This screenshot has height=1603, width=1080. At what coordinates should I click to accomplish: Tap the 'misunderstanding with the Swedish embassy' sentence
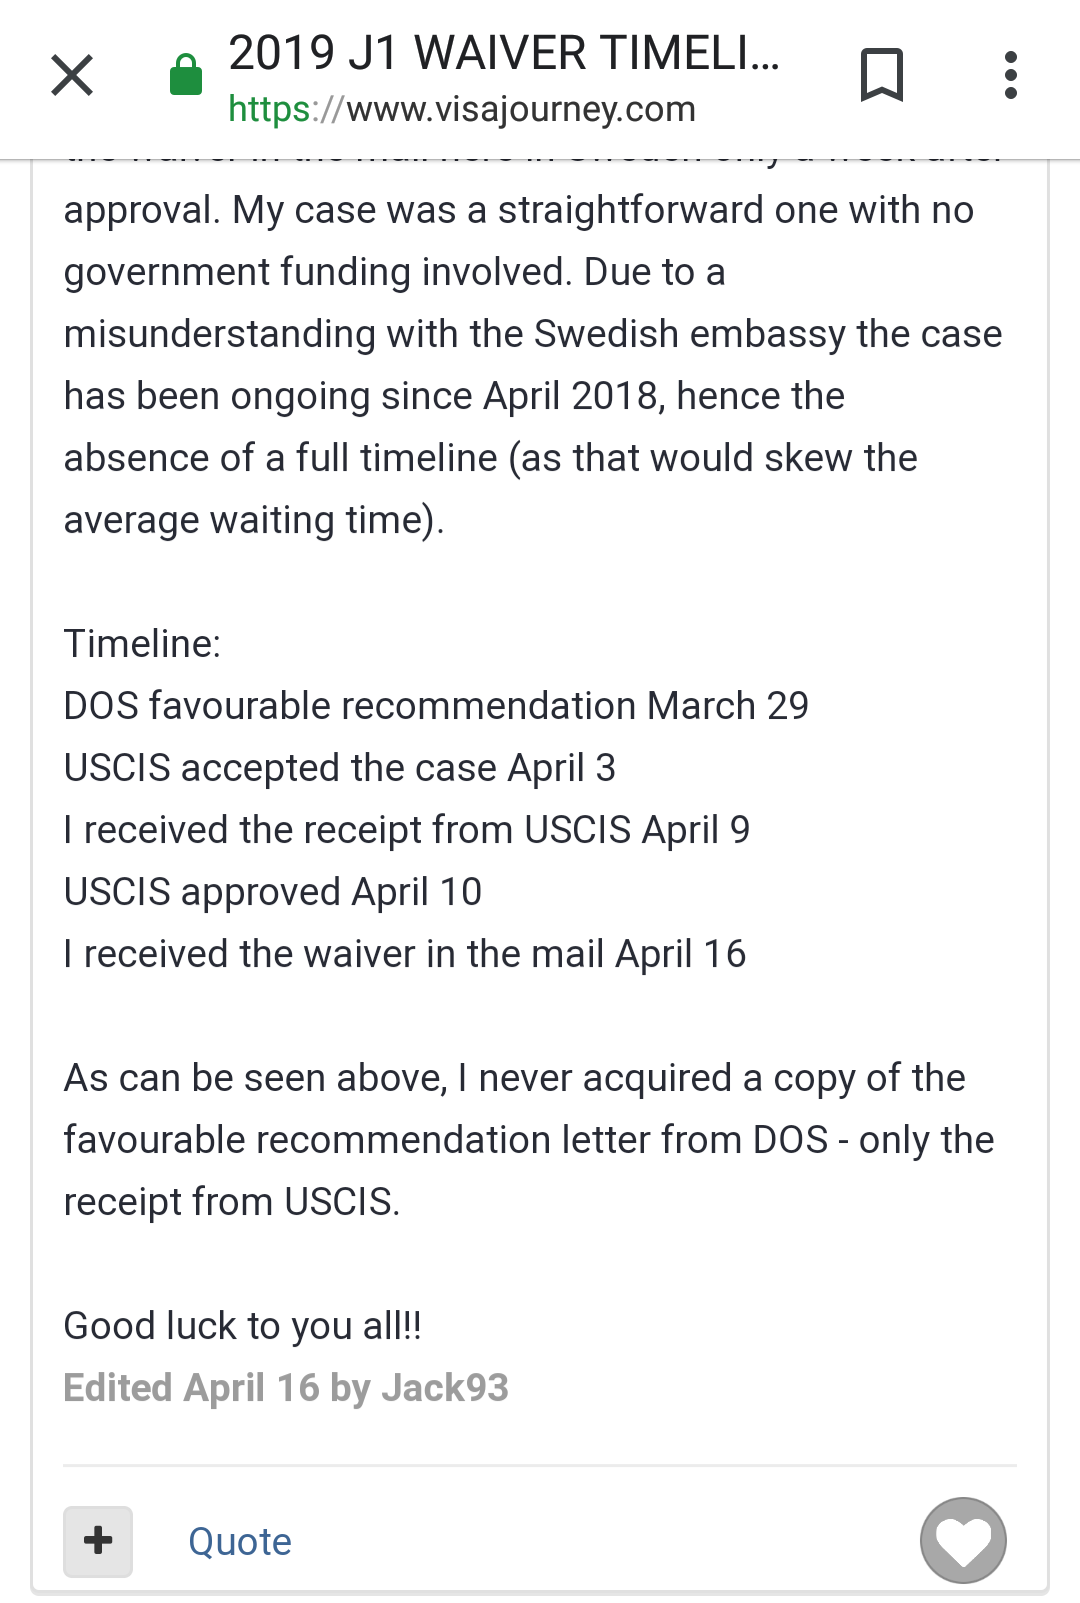pyautogui.click(x=533, y=334)
